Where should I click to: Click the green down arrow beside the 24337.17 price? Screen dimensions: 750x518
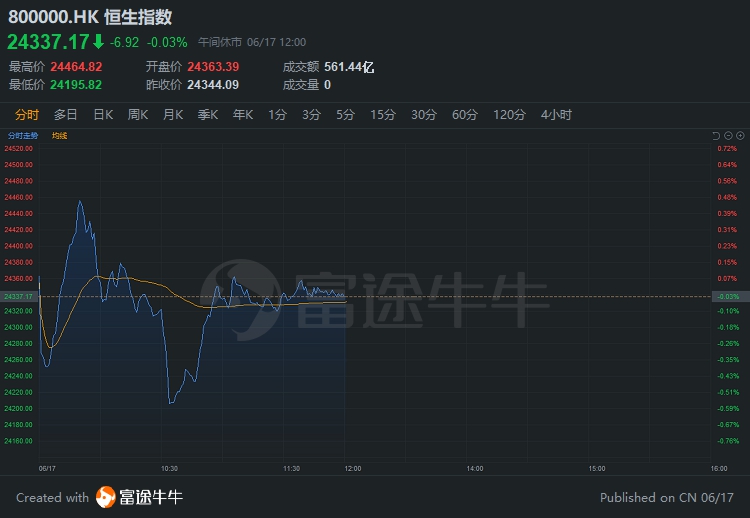[99, 42]
